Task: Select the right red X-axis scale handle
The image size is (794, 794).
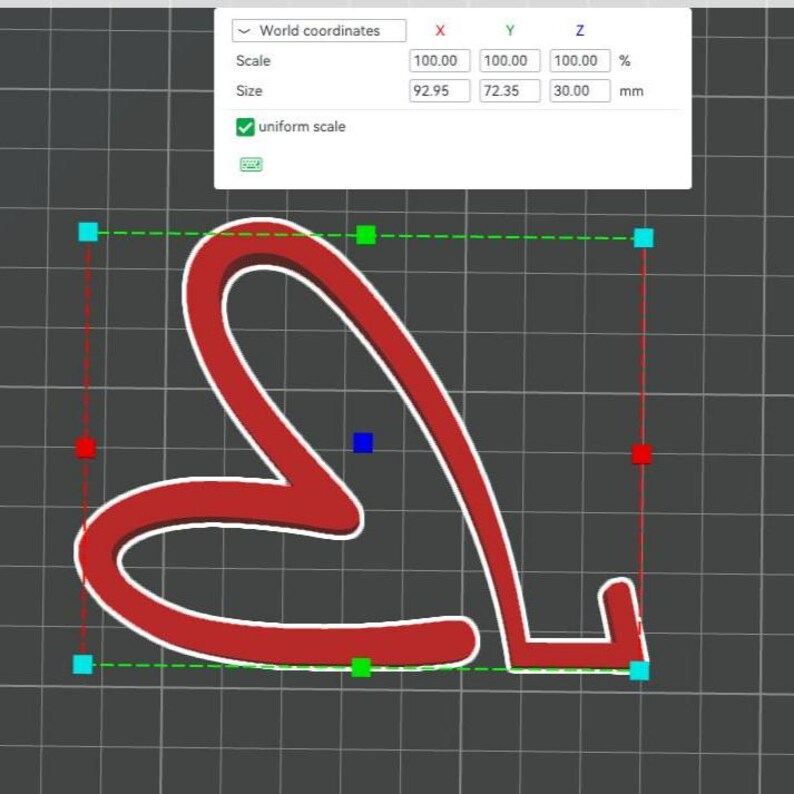Action: click(x=642, y=454)
